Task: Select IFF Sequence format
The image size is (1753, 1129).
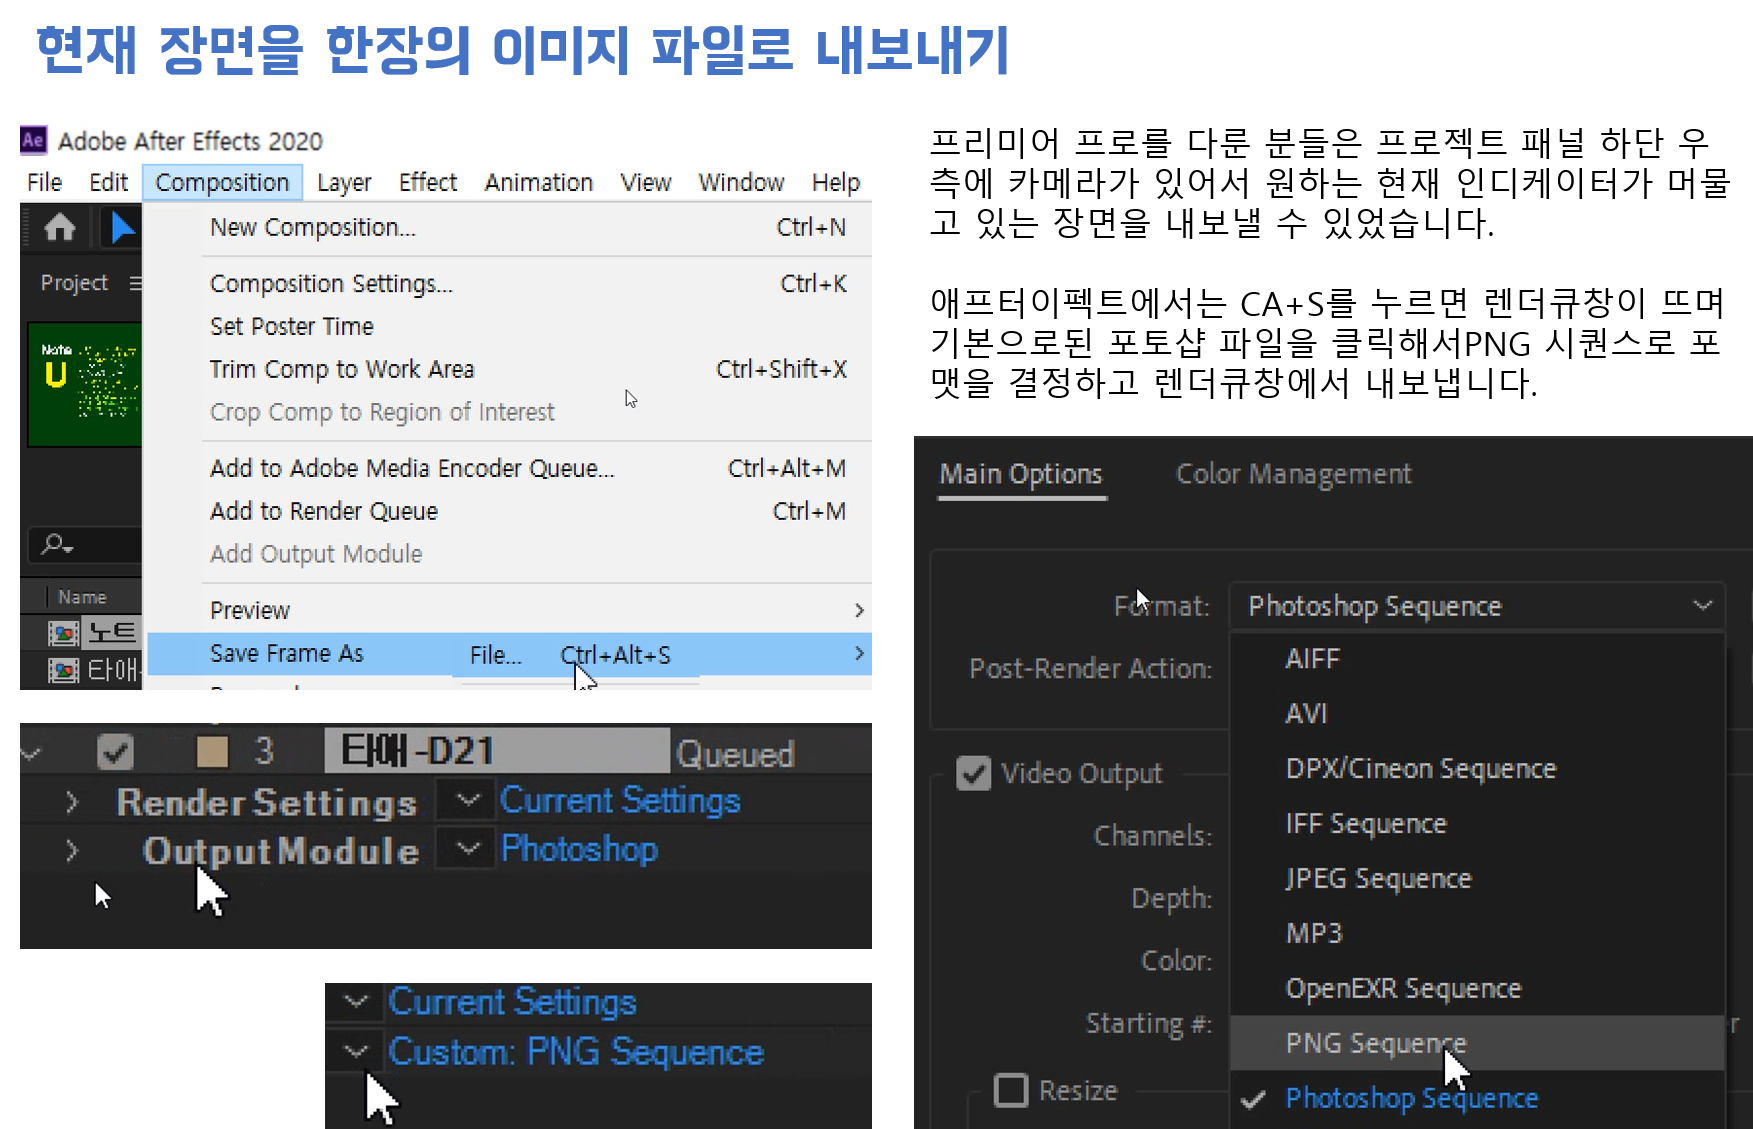Action: (x=1477, y=824)
